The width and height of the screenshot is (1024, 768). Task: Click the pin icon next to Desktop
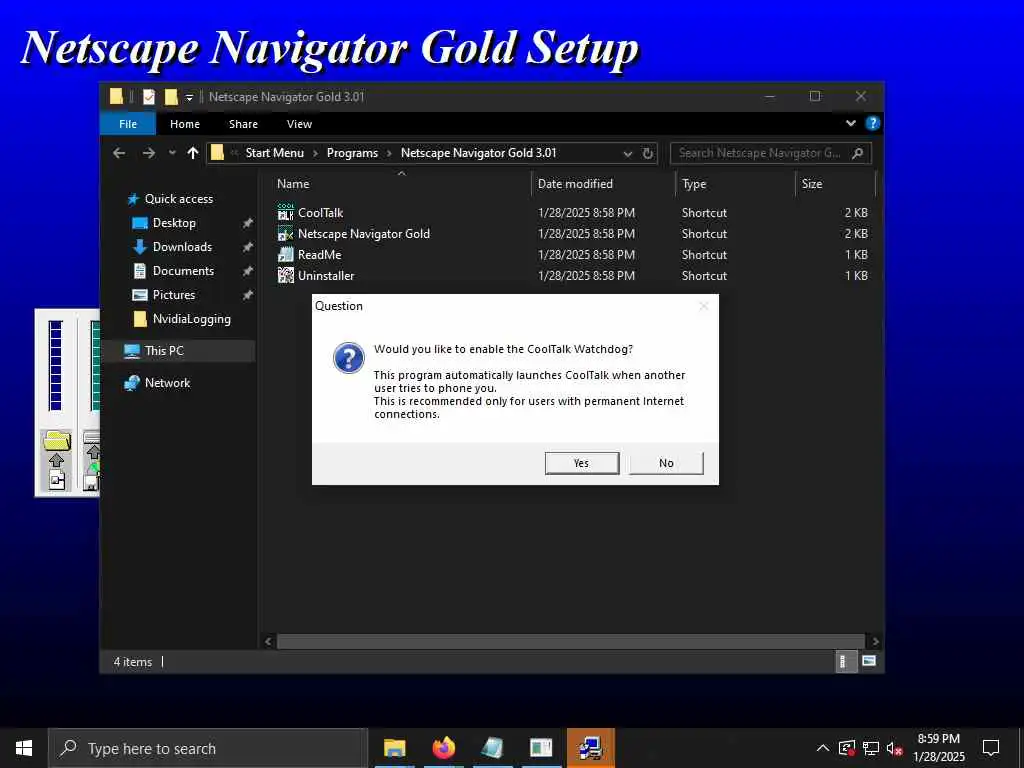pos(248,223)
